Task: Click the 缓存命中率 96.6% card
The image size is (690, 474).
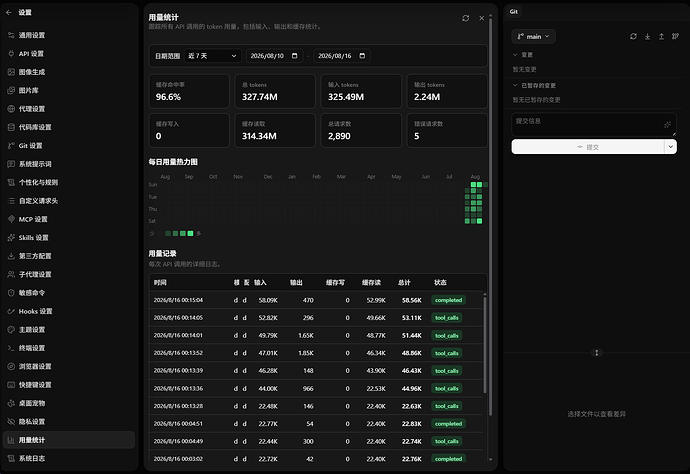Action: 189,91
